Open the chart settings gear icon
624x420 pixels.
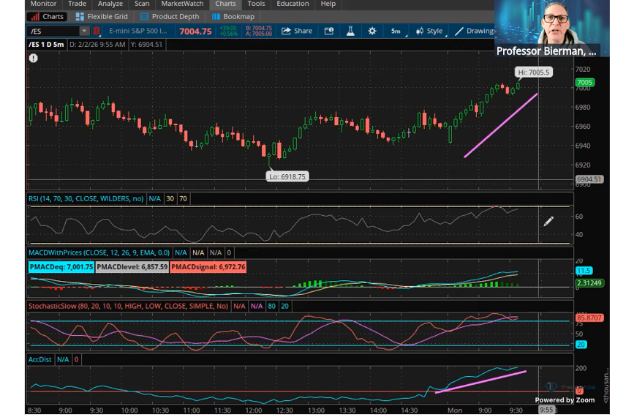pyautogui.click(x=373, y=31)
